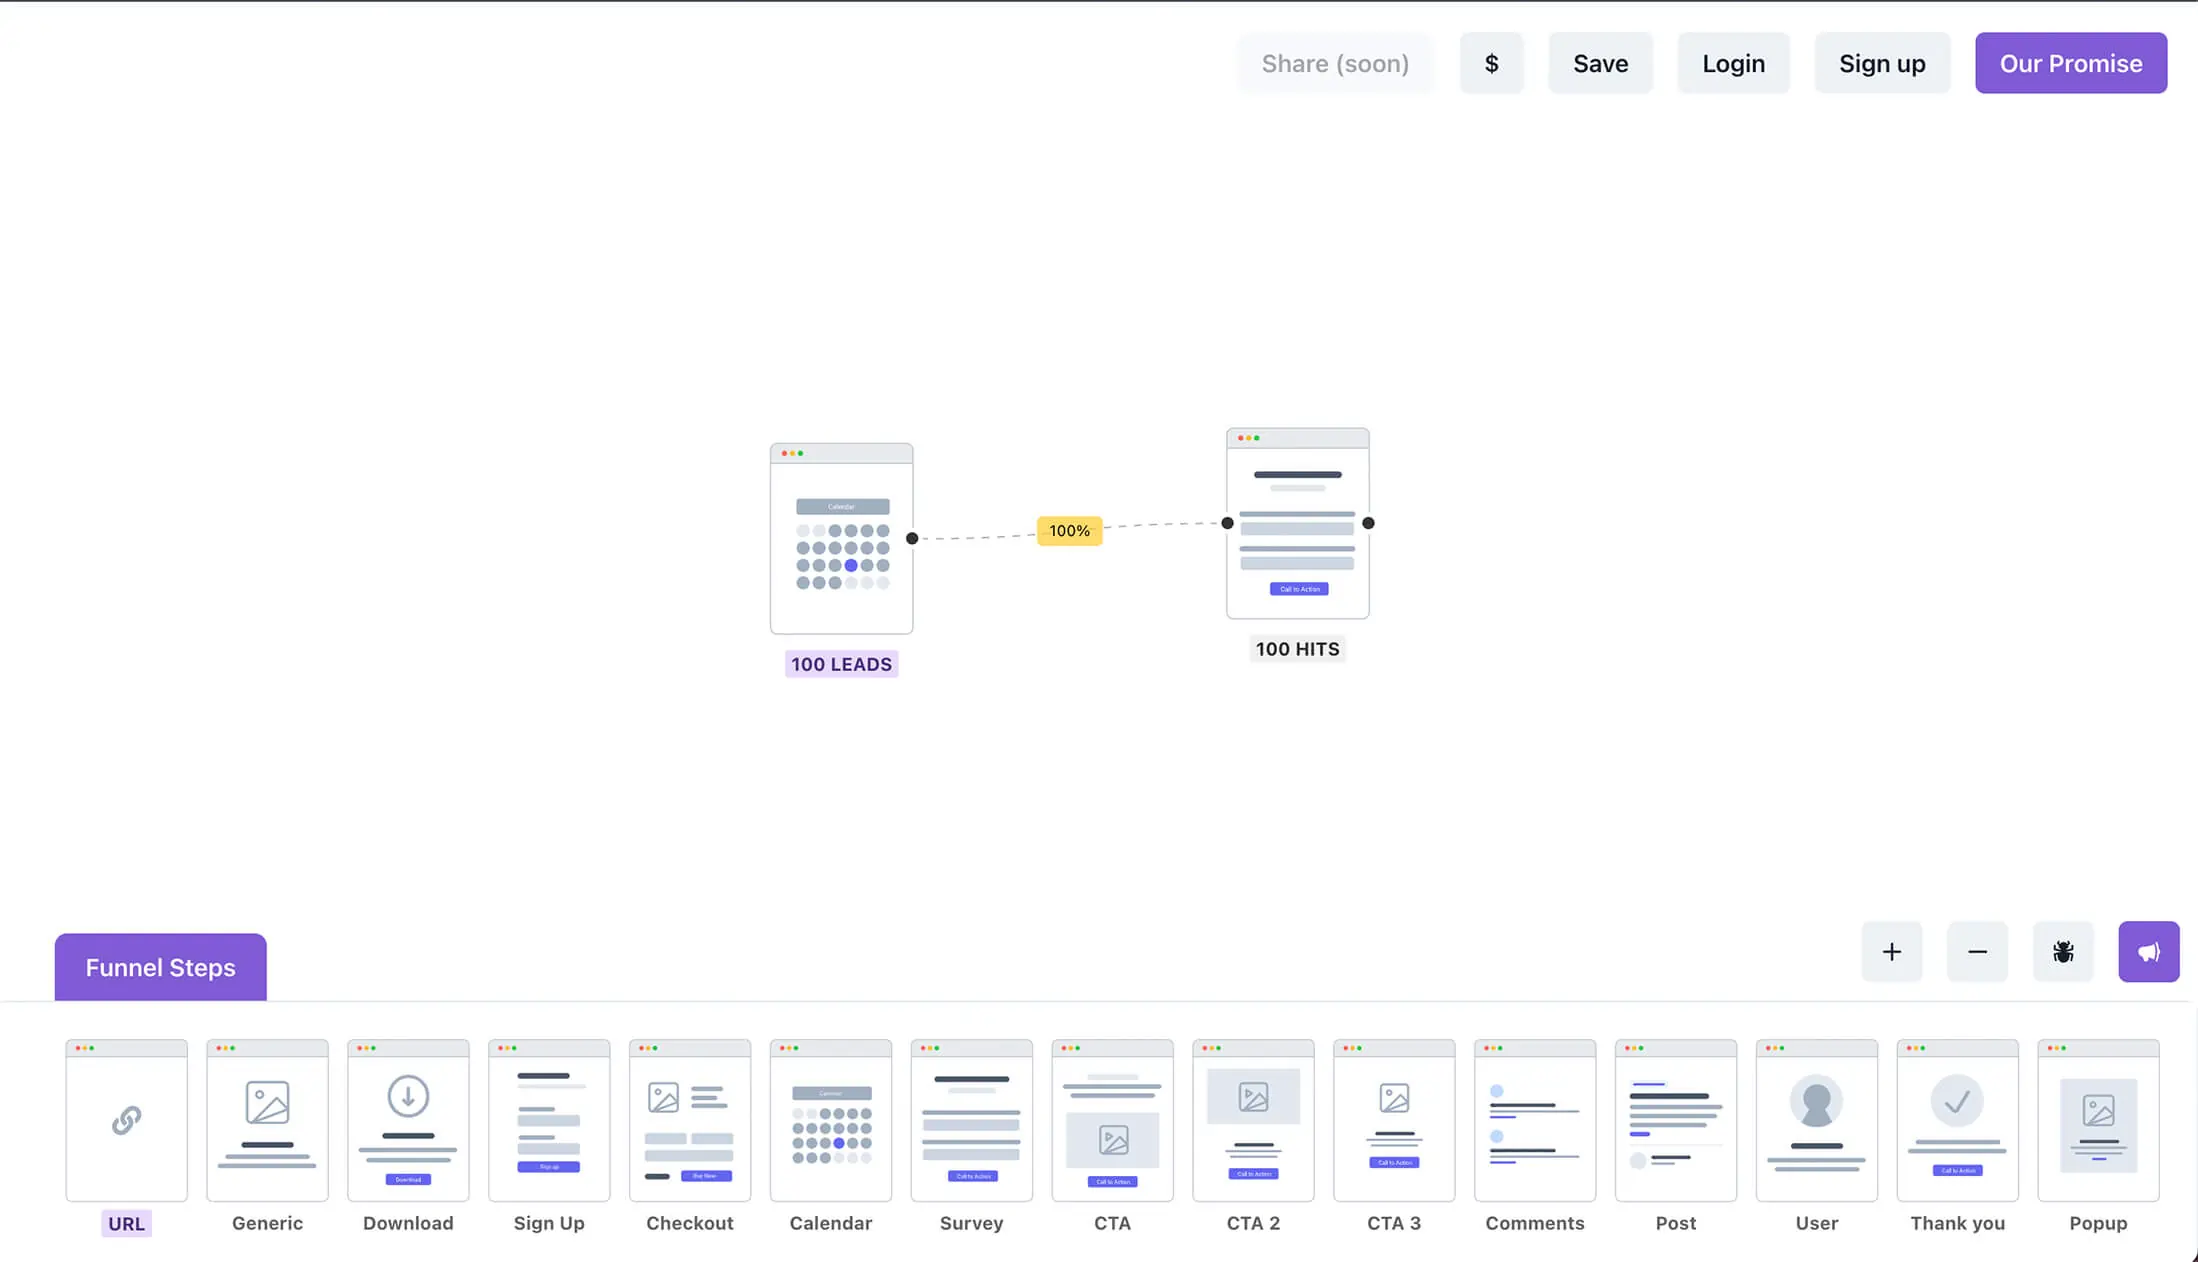
Task: Pick the Generic page step thumbnail
Action: coord(267,1120)
